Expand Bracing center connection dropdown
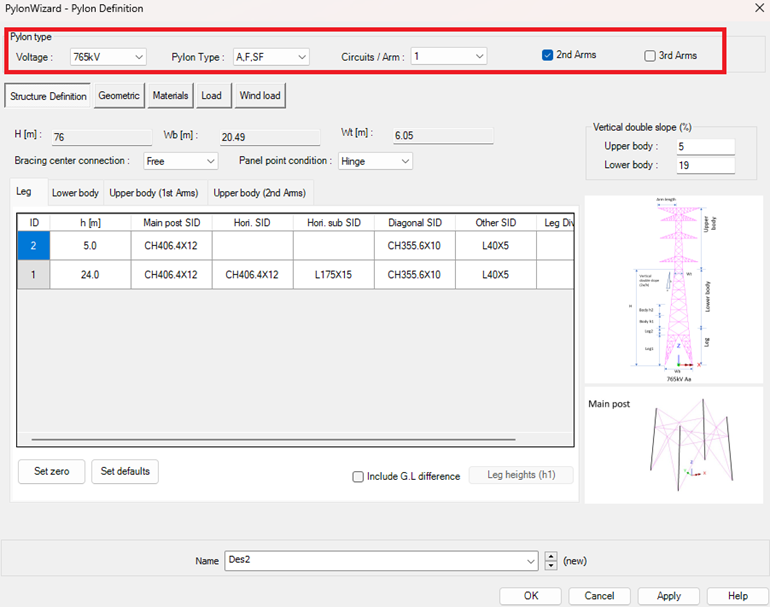 click(x=180, y=161)
